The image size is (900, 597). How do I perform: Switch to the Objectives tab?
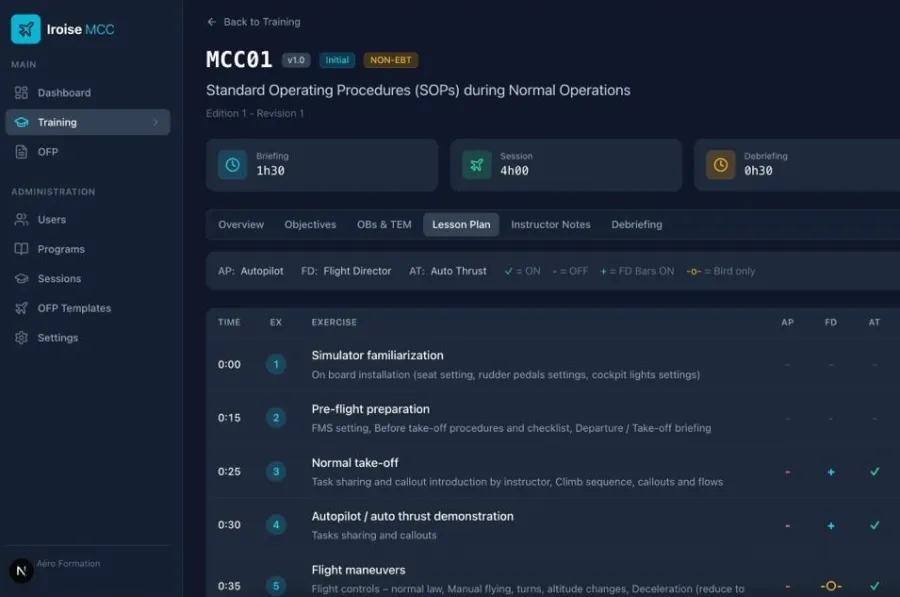[310, 224]
